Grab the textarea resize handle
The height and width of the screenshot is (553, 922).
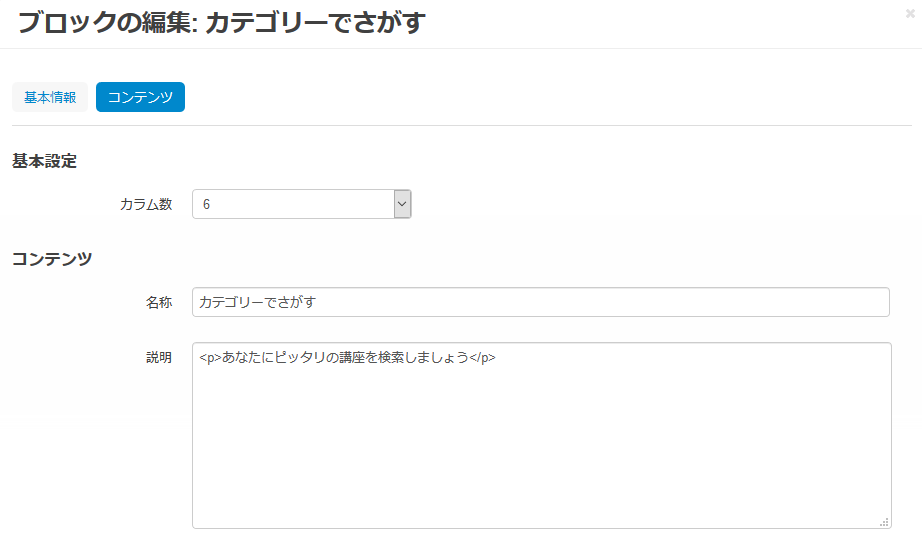tap(884, 521)
